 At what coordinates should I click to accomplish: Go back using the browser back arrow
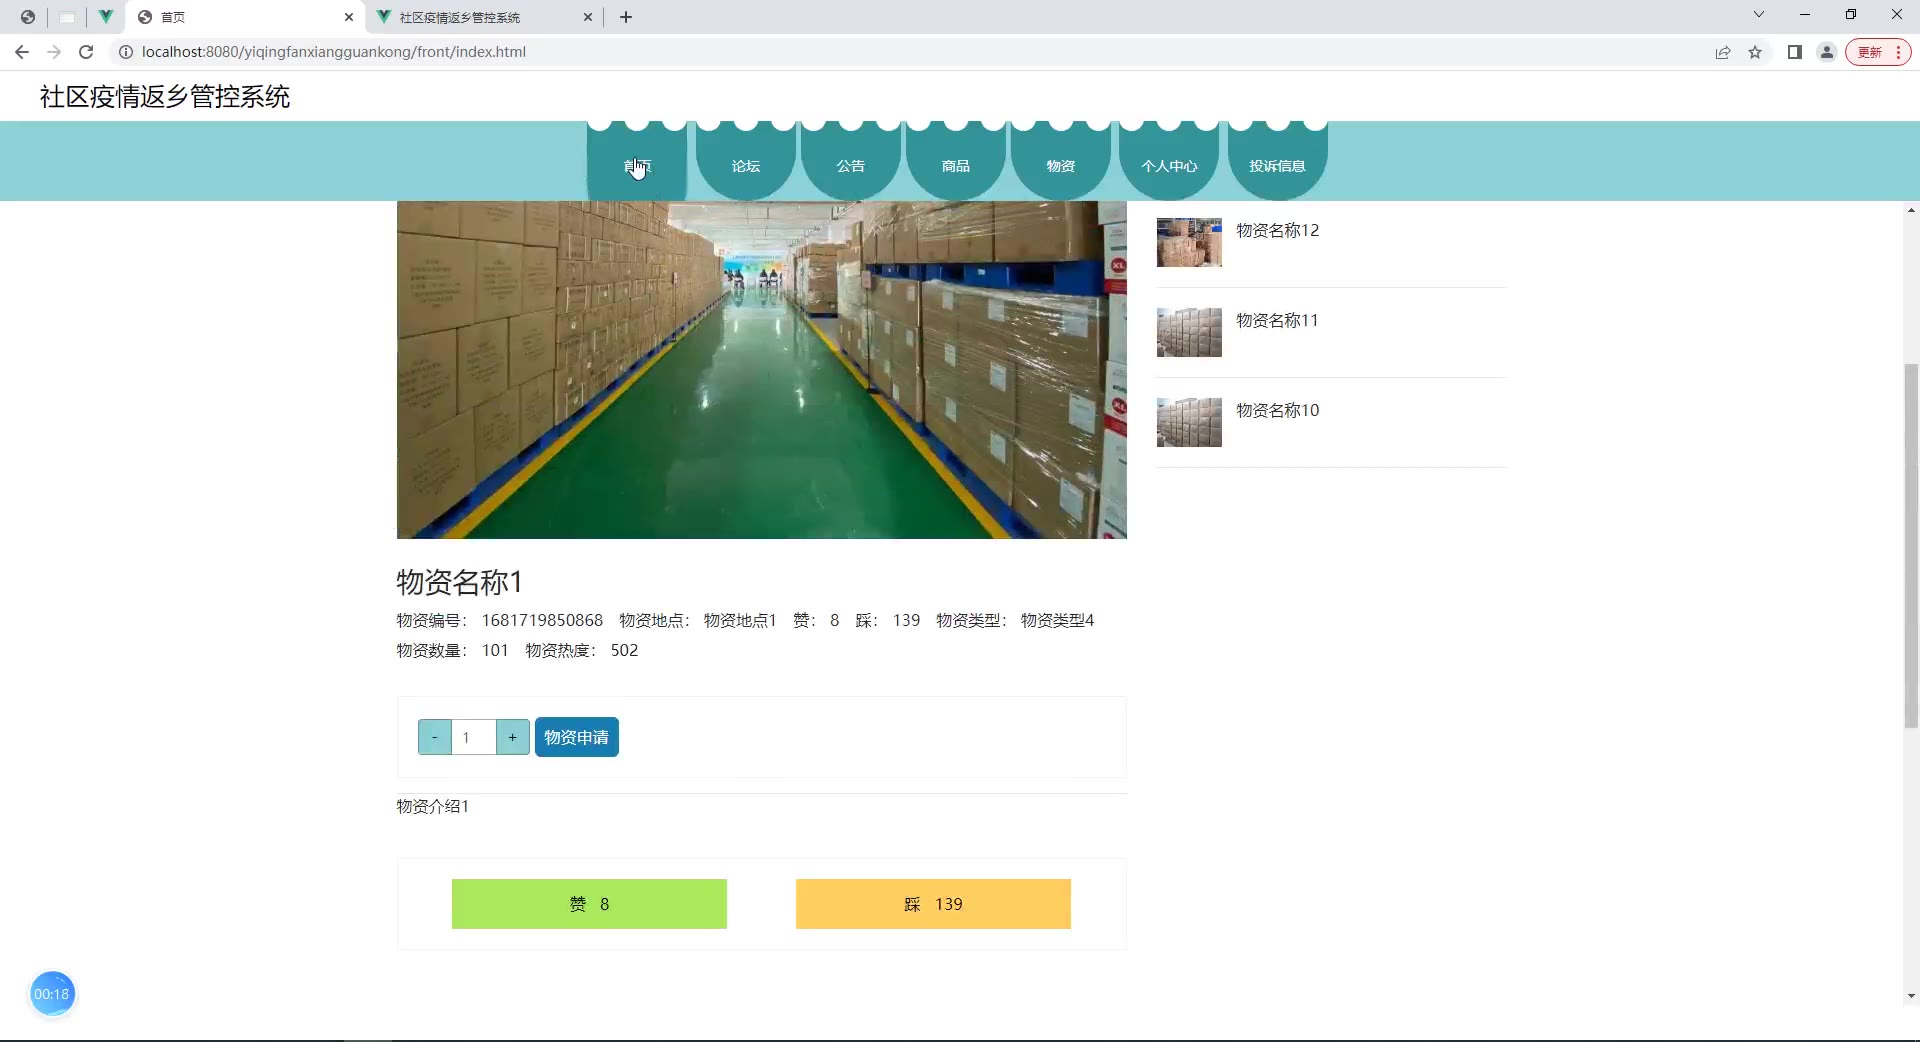point(22,52)
